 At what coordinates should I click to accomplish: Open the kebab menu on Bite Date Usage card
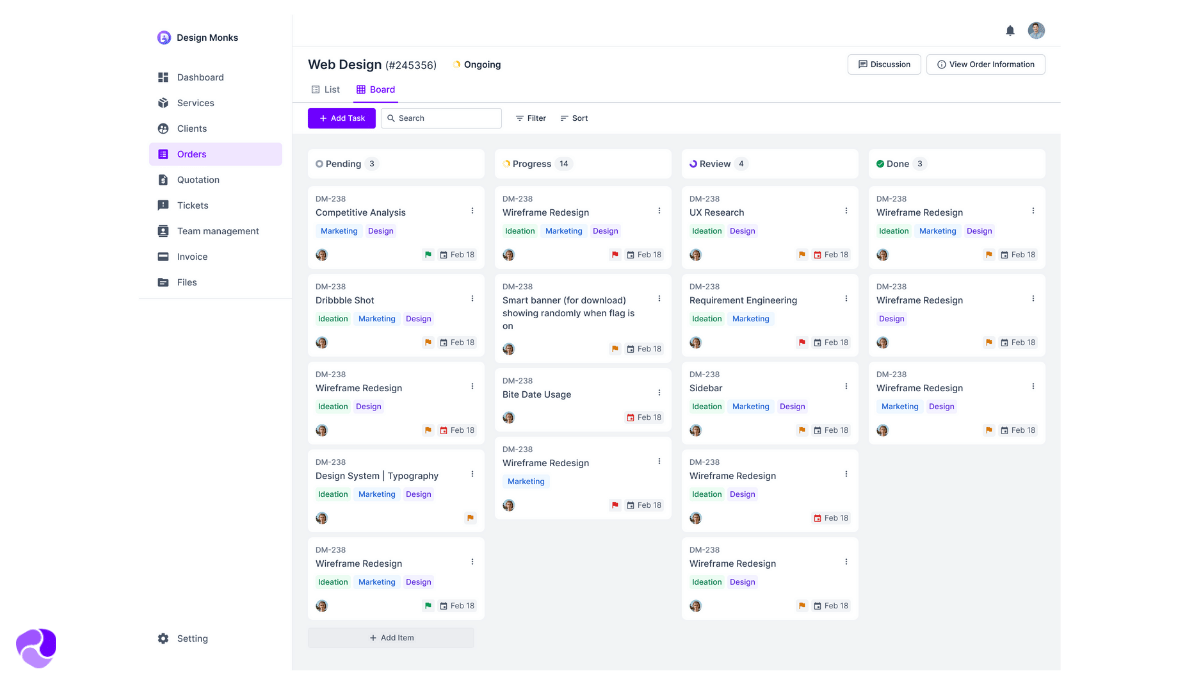tap(659, 393)
